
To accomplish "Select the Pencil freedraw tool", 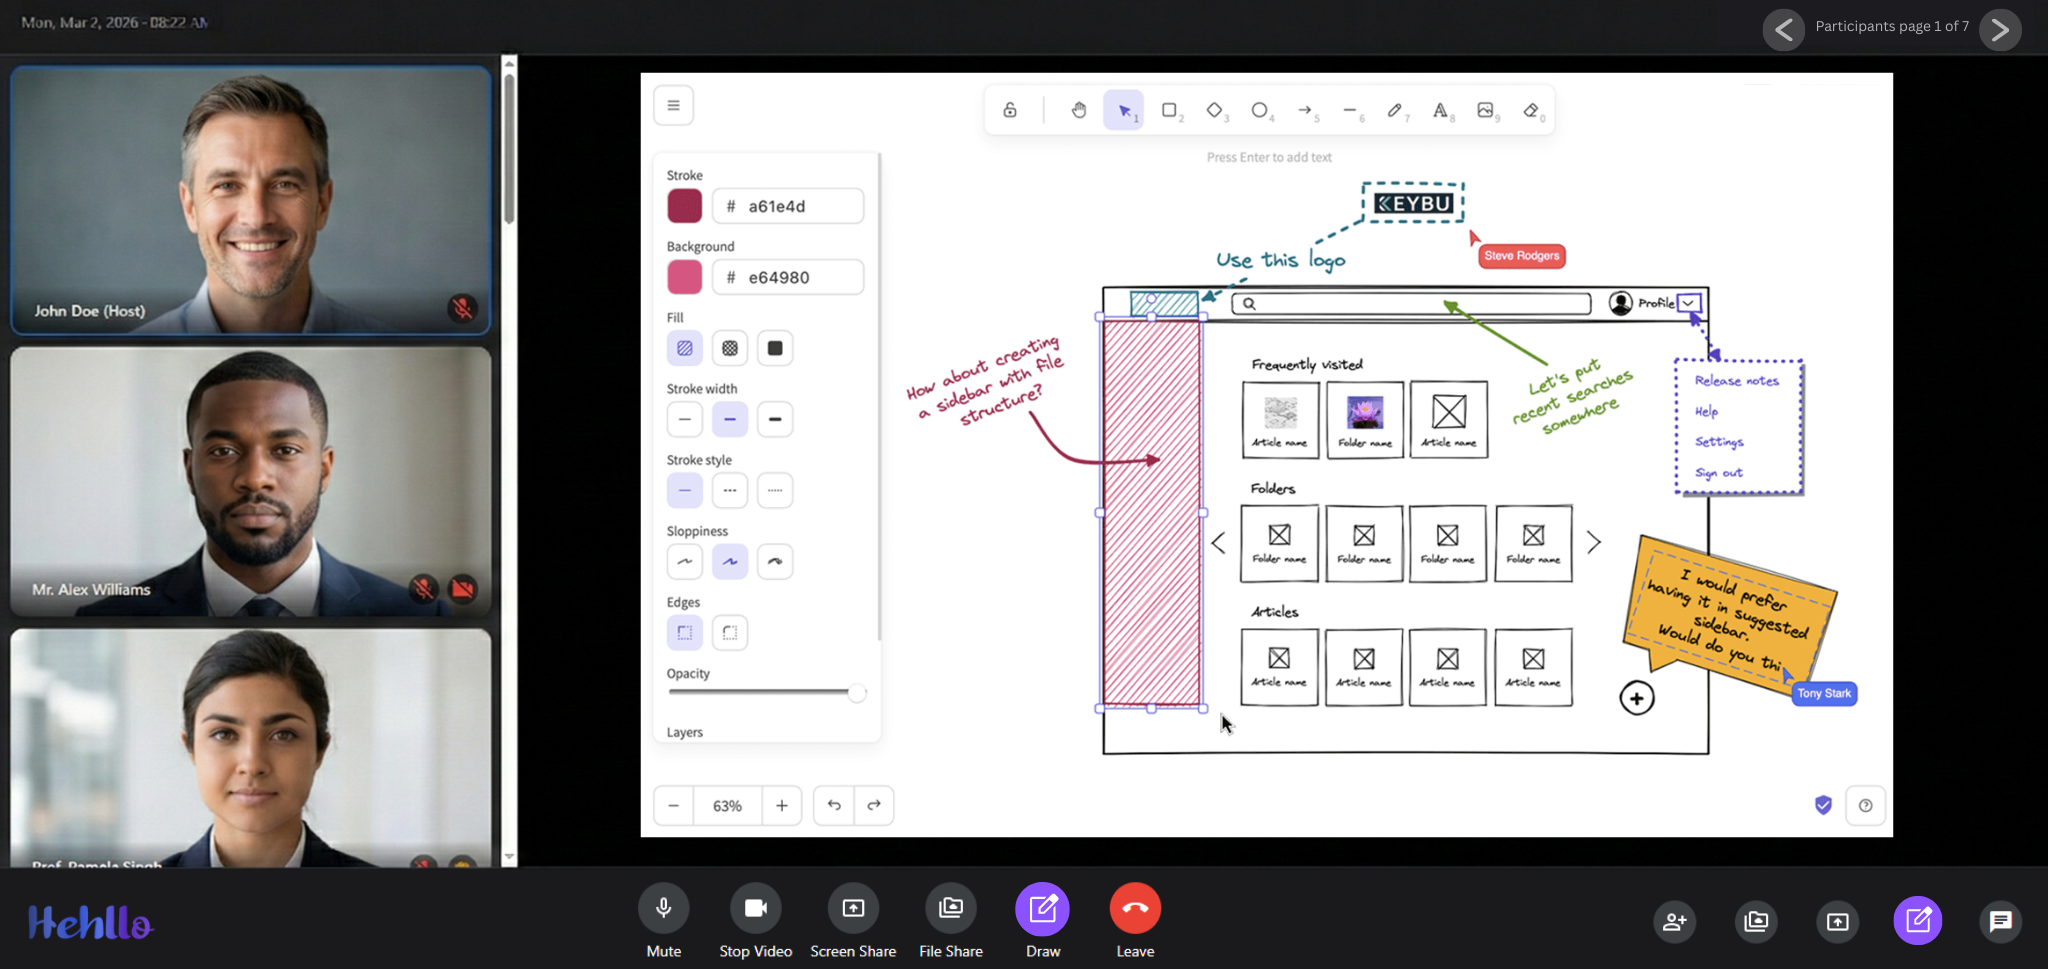I will (1395, 110).
